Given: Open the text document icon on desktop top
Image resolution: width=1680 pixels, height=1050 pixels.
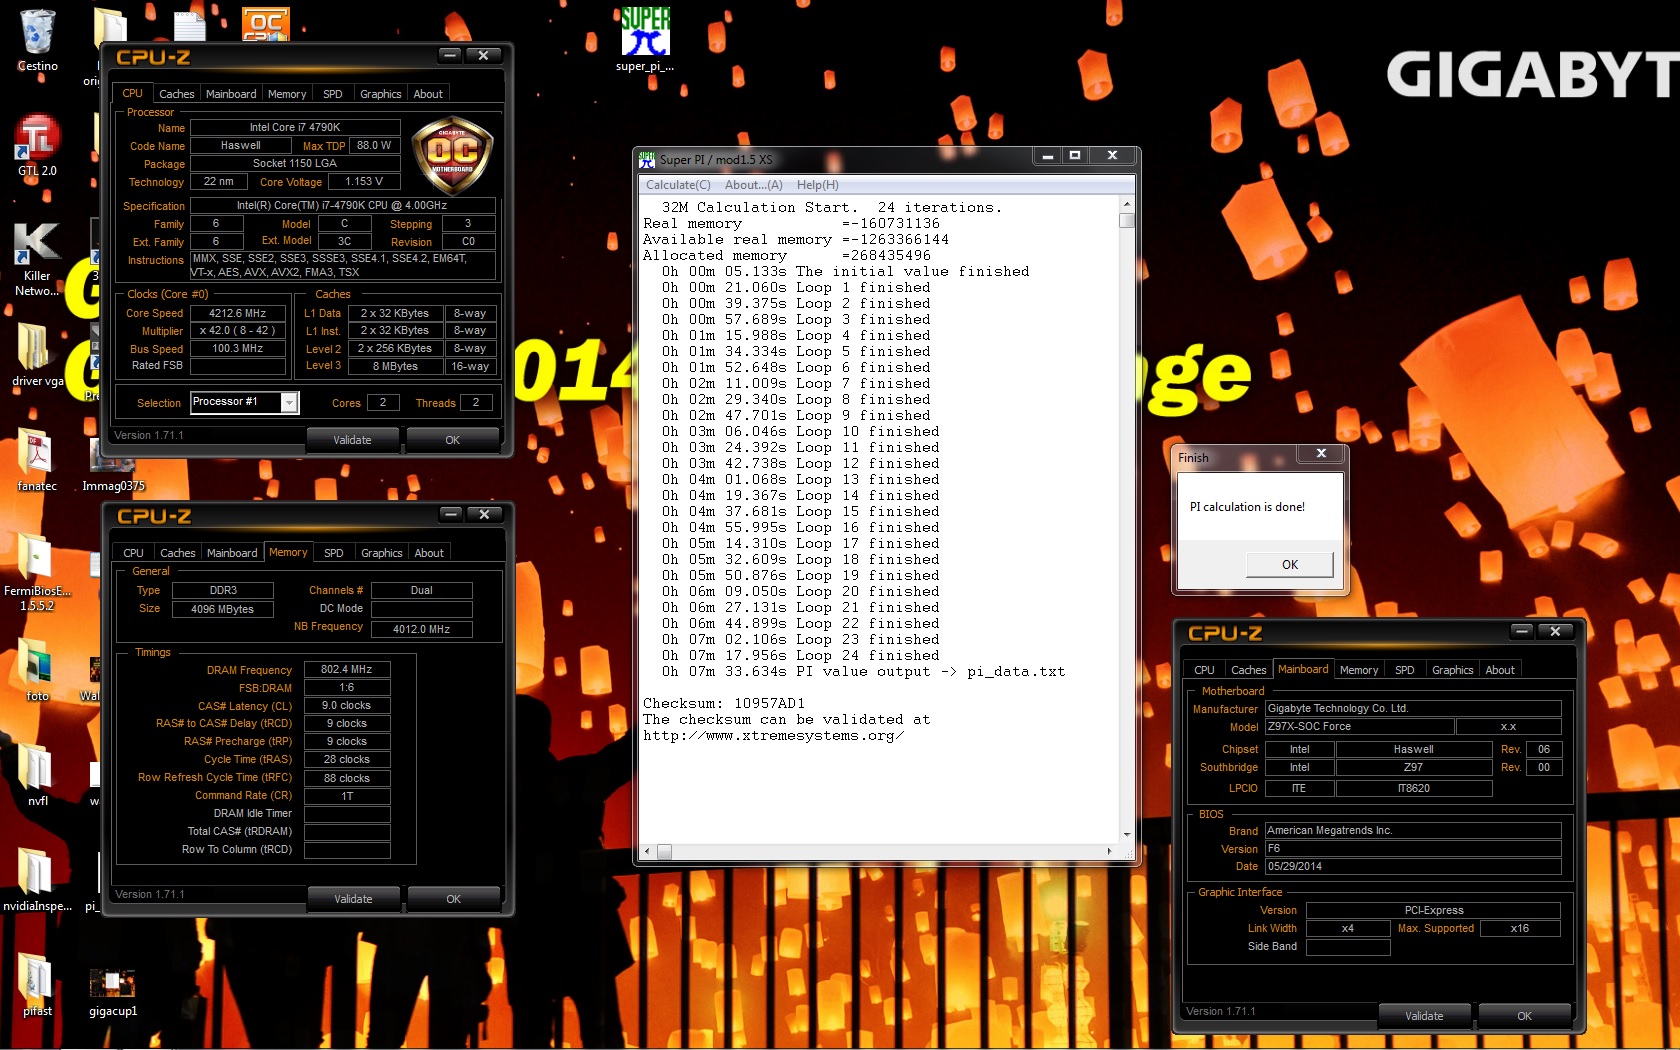Looking at the screenshot, I should (189, 26).
